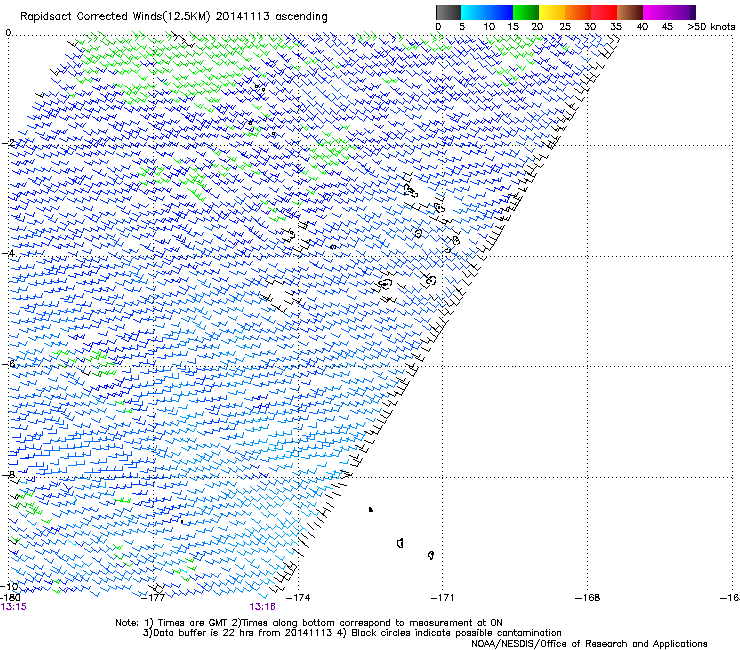Click the '15' legend label

pyautogui.click(x=513, y=27)
